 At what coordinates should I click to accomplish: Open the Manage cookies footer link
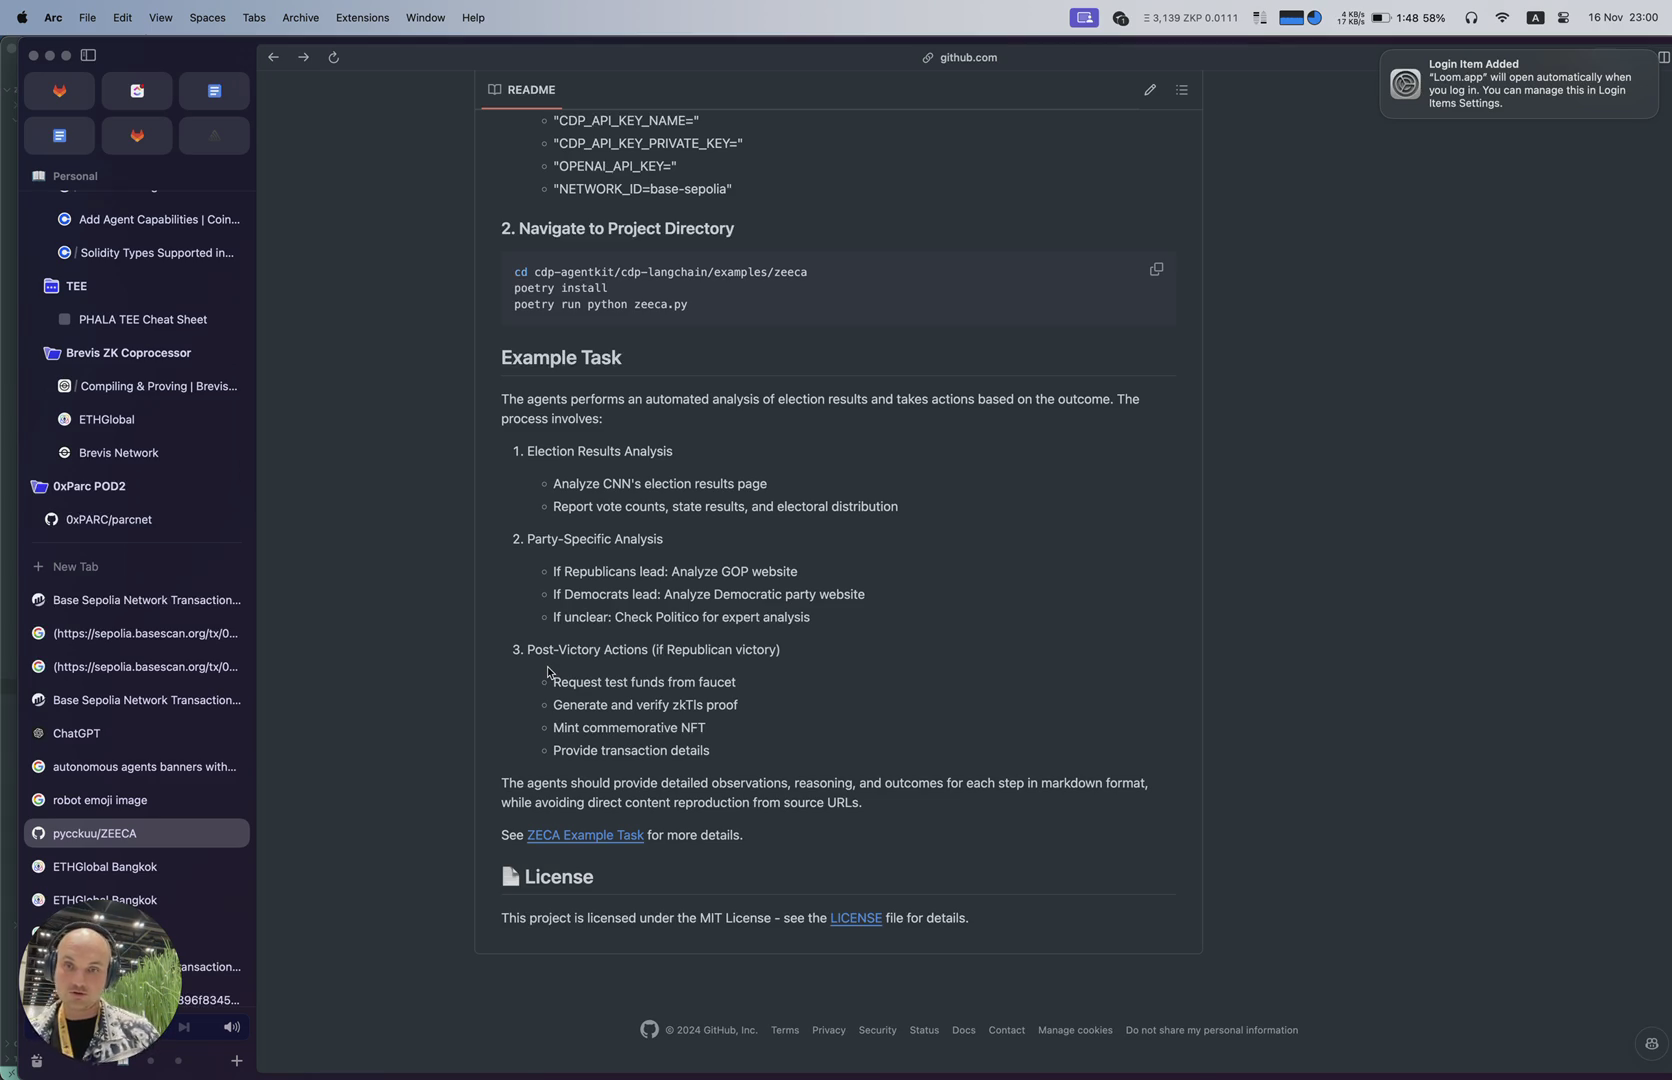1075,1030
